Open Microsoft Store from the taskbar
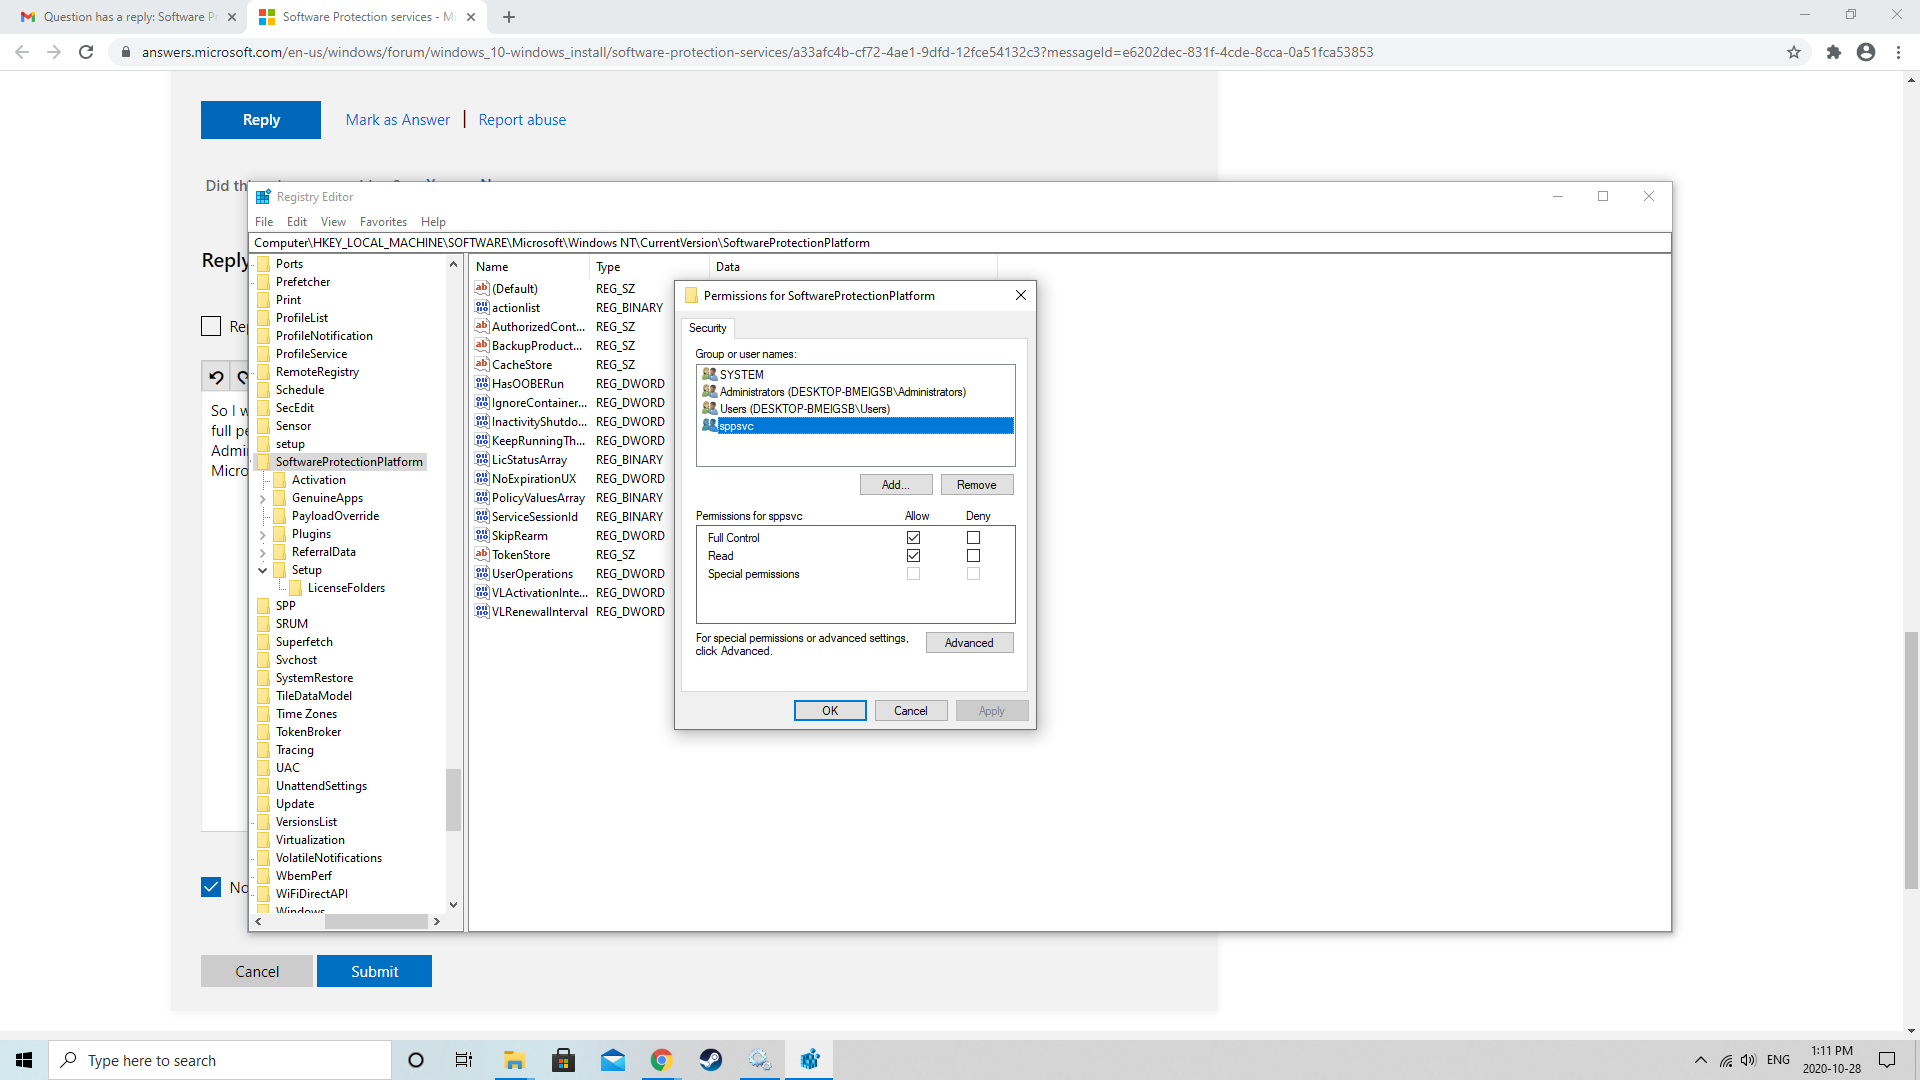 (x=563, y=1060)
